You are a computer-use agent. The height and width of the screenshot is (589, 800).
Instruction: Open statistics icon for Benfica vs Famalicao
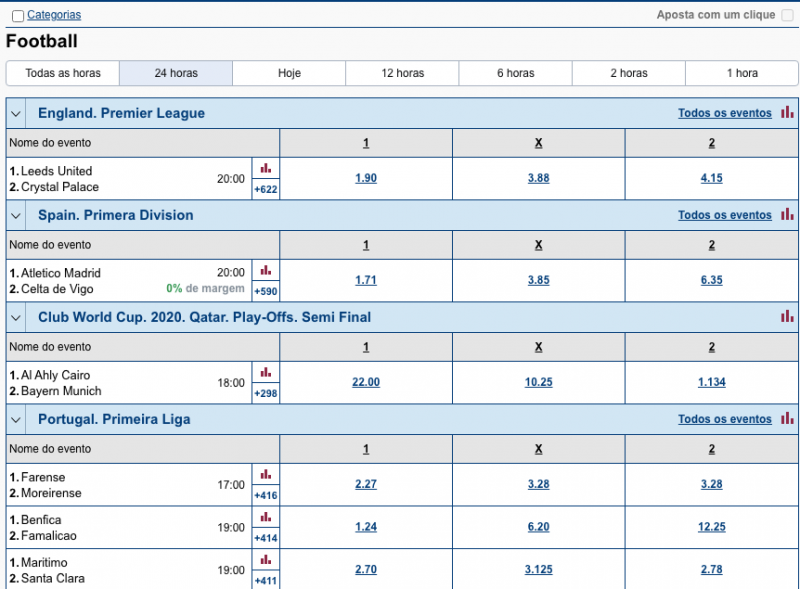coord(266,517)
